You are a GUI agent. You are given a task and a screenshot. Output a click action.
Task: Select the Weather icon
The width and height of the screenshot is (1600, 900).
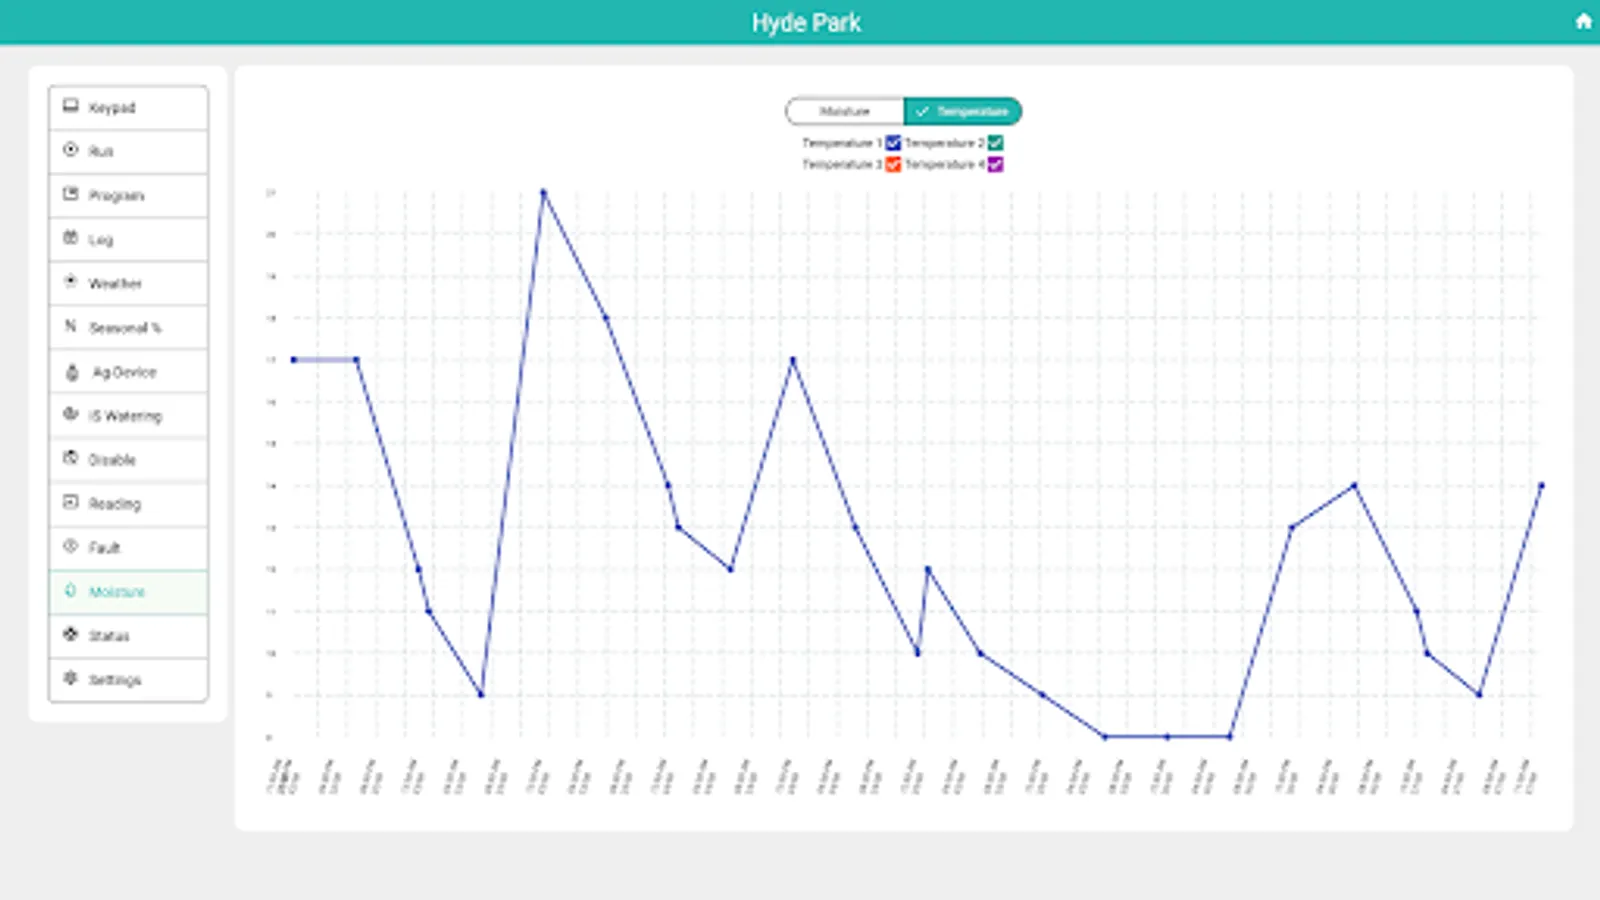70,281
